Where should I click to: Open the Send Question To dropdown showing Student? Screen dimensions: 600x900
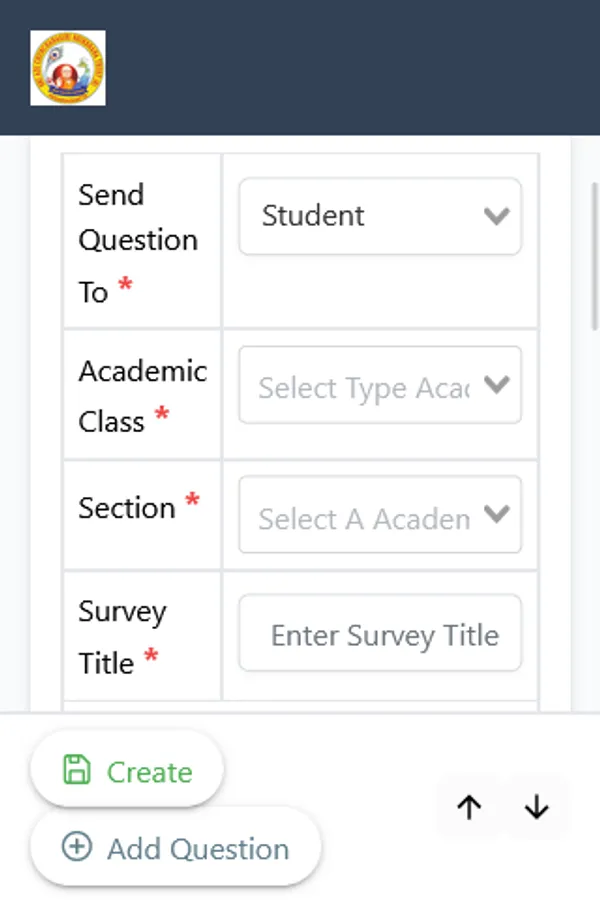(x=370, y=216)
